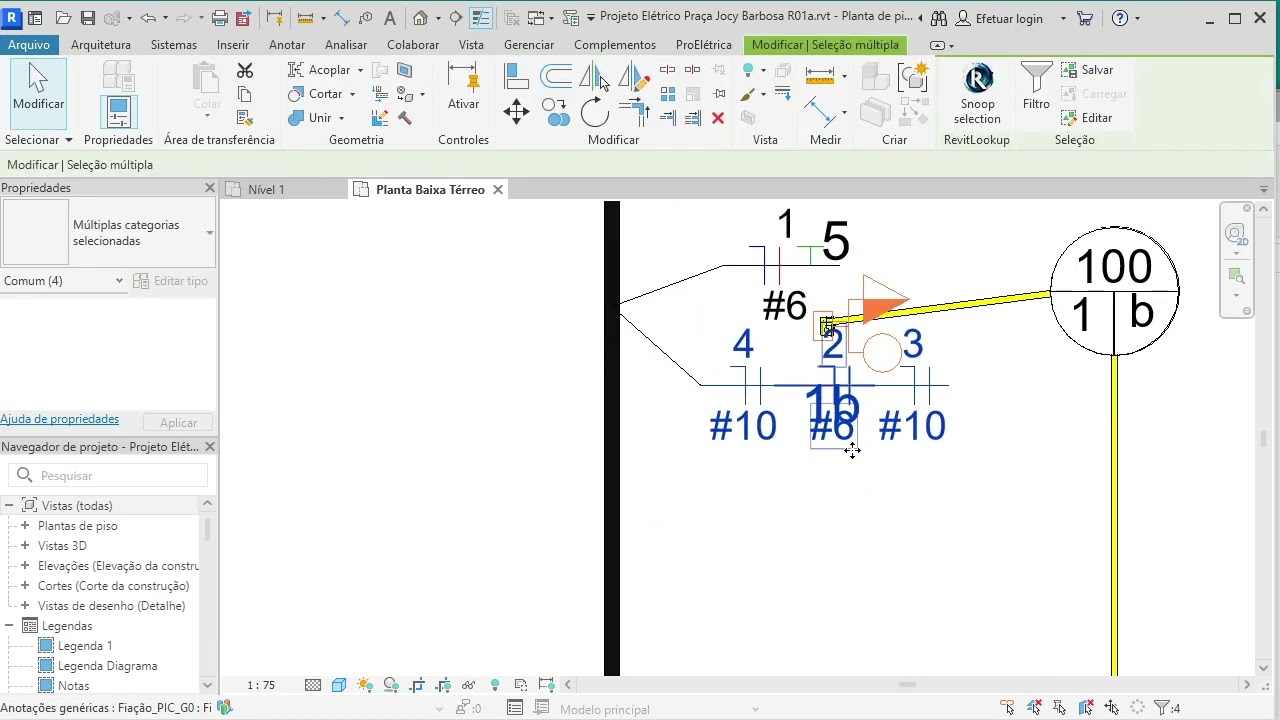Expand Vistas 3D tree node

[x=25, y=545]
